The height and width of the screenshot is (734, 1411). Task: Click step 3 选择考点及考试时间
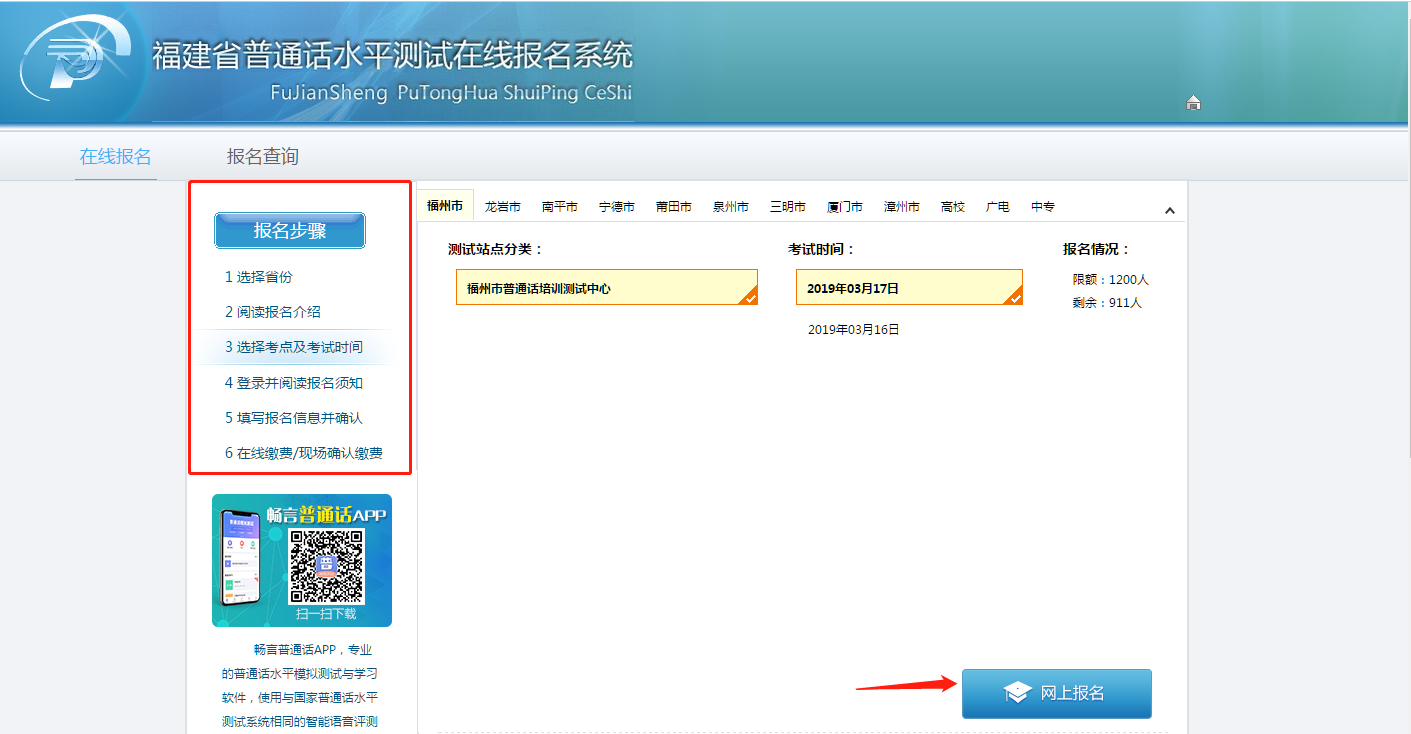(x=294, y=347)
